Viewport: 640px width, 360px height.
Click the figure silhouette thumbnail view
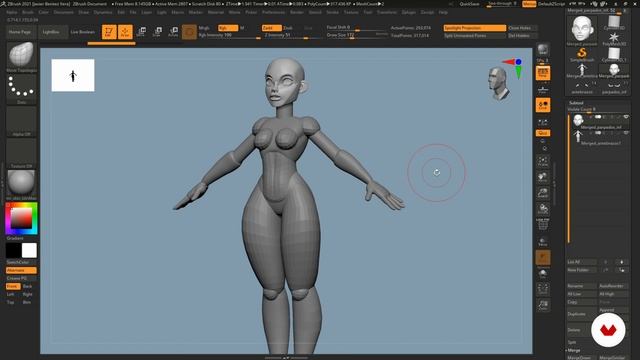[73, 75]
